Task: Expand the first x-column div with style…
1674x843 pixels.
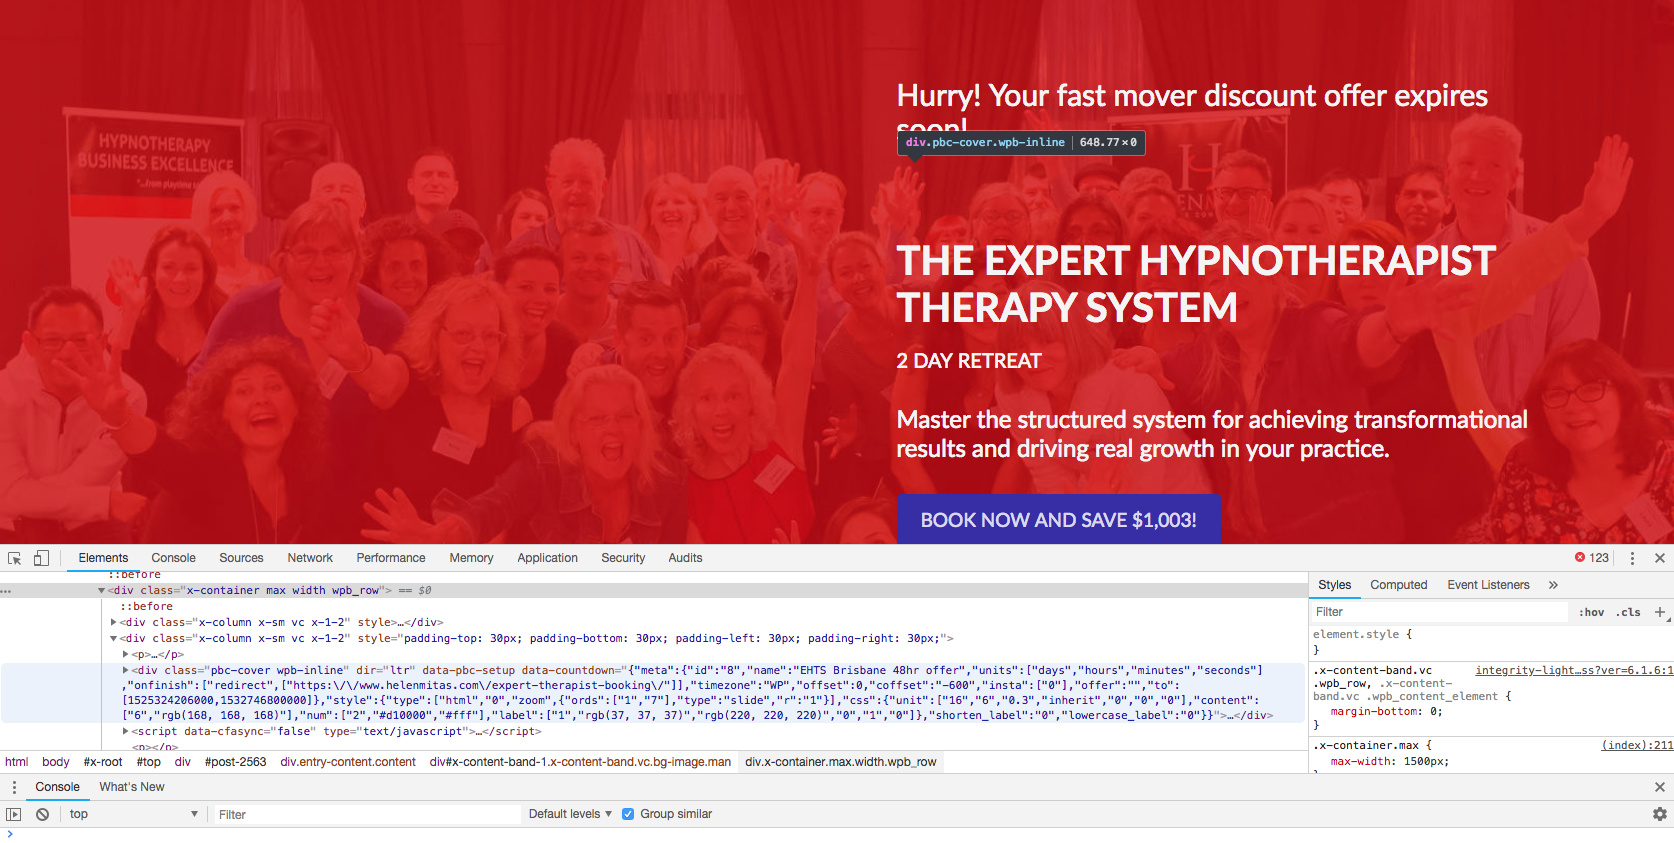Action: (113, 622)
